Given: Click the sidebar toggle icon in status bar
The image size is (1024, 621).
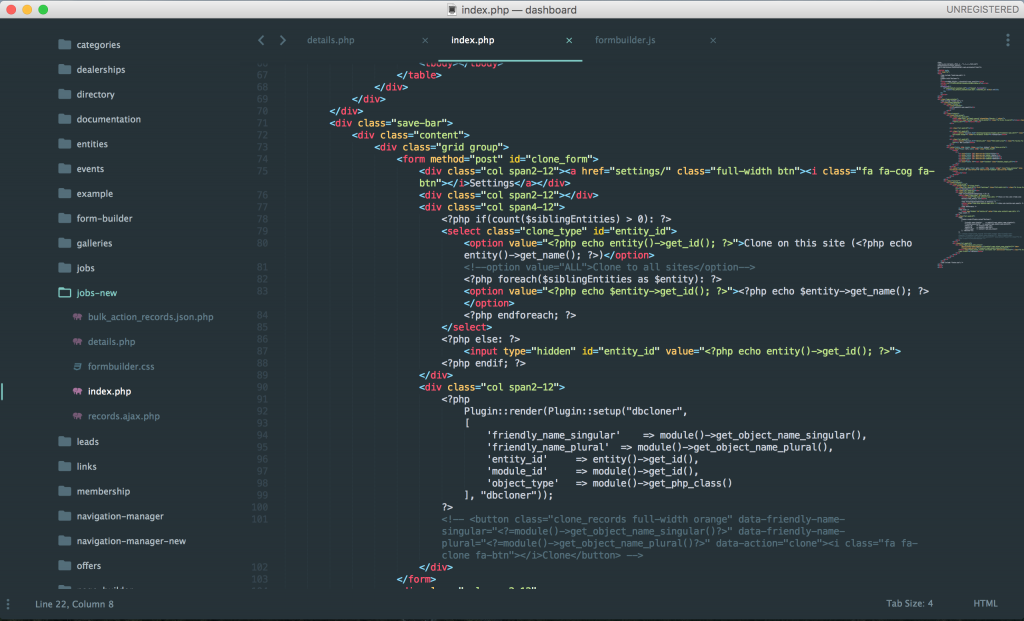Looking at the screenshot, I should pyautogui.click(x=9, y=604).
